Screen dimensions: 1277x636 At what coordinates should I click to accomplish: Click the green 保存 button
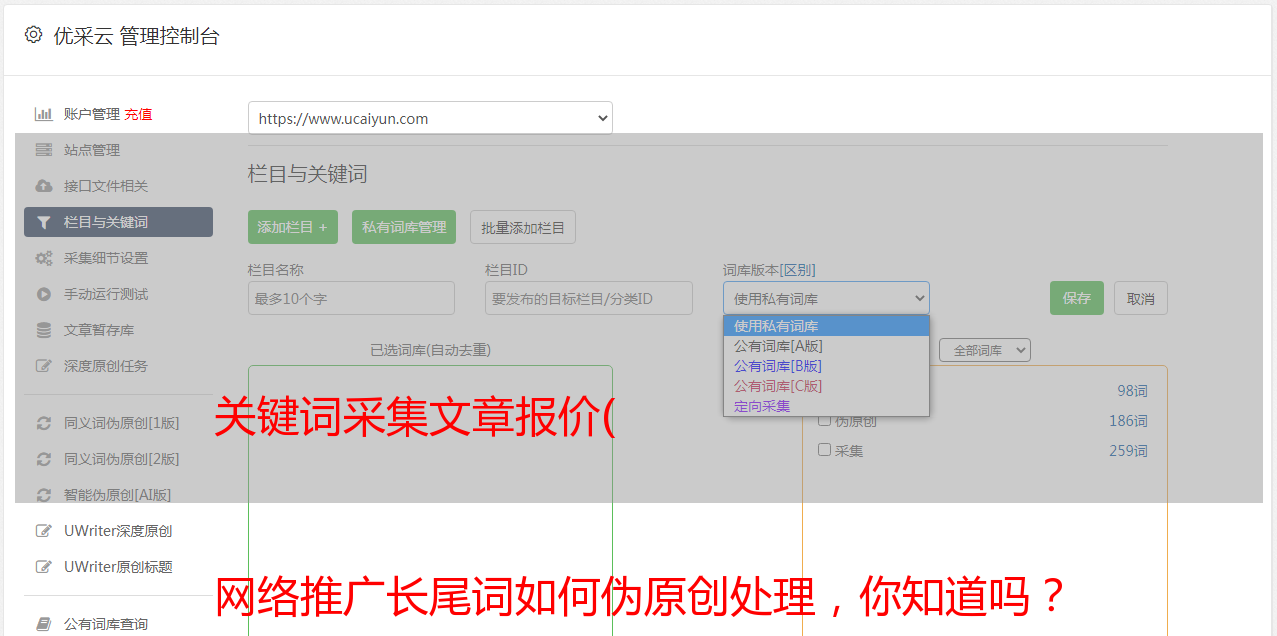click(x=1077, y=298)
